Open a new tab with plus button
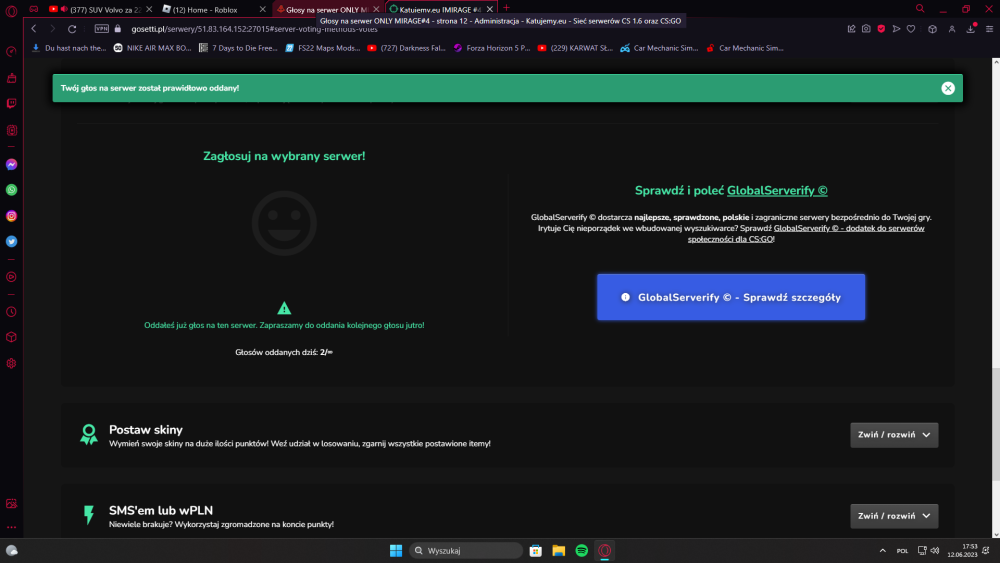The image size is (1000, 563). (x=506, y=8)
